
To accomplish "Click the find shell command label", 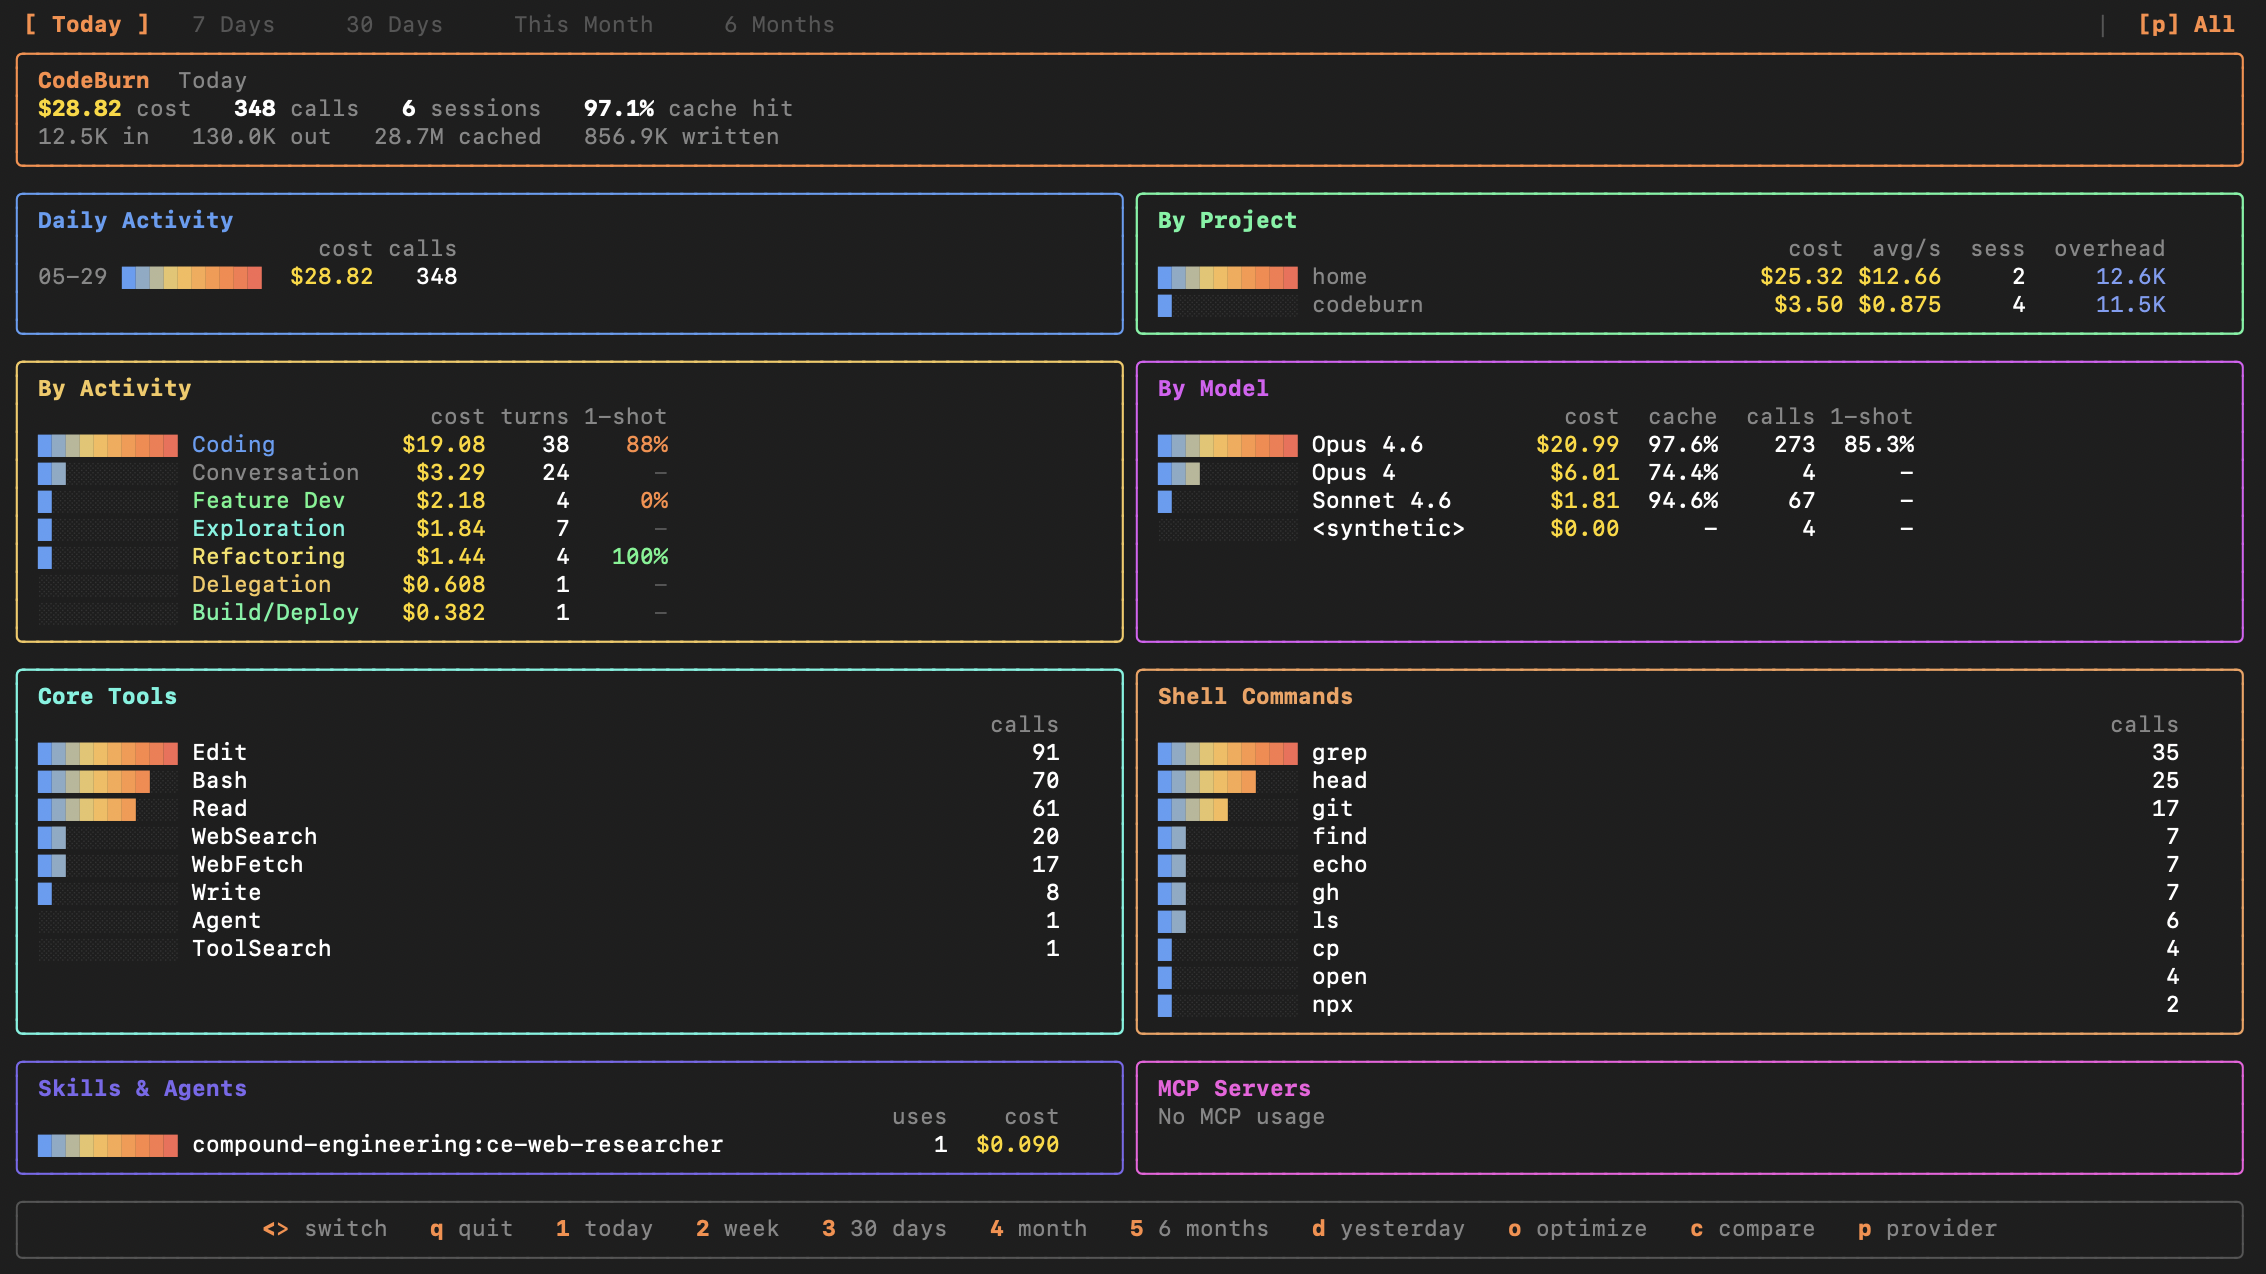I will coord(1339,836).
